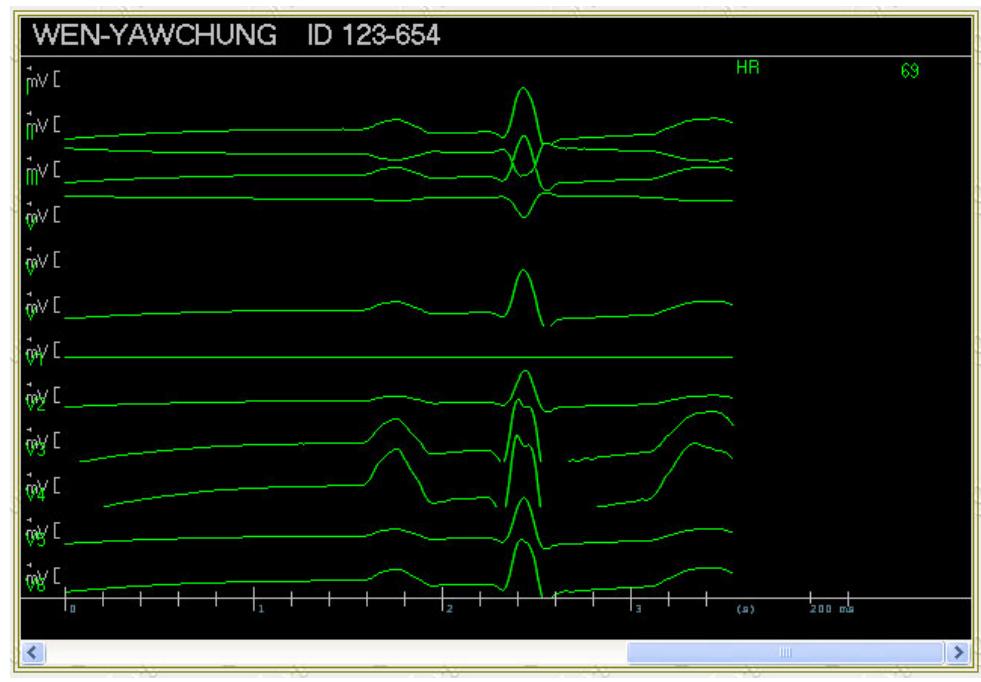The height and width of the screenshot is (682, 981).
Task: Click the (s) time unit label
Action: point(745,609)
